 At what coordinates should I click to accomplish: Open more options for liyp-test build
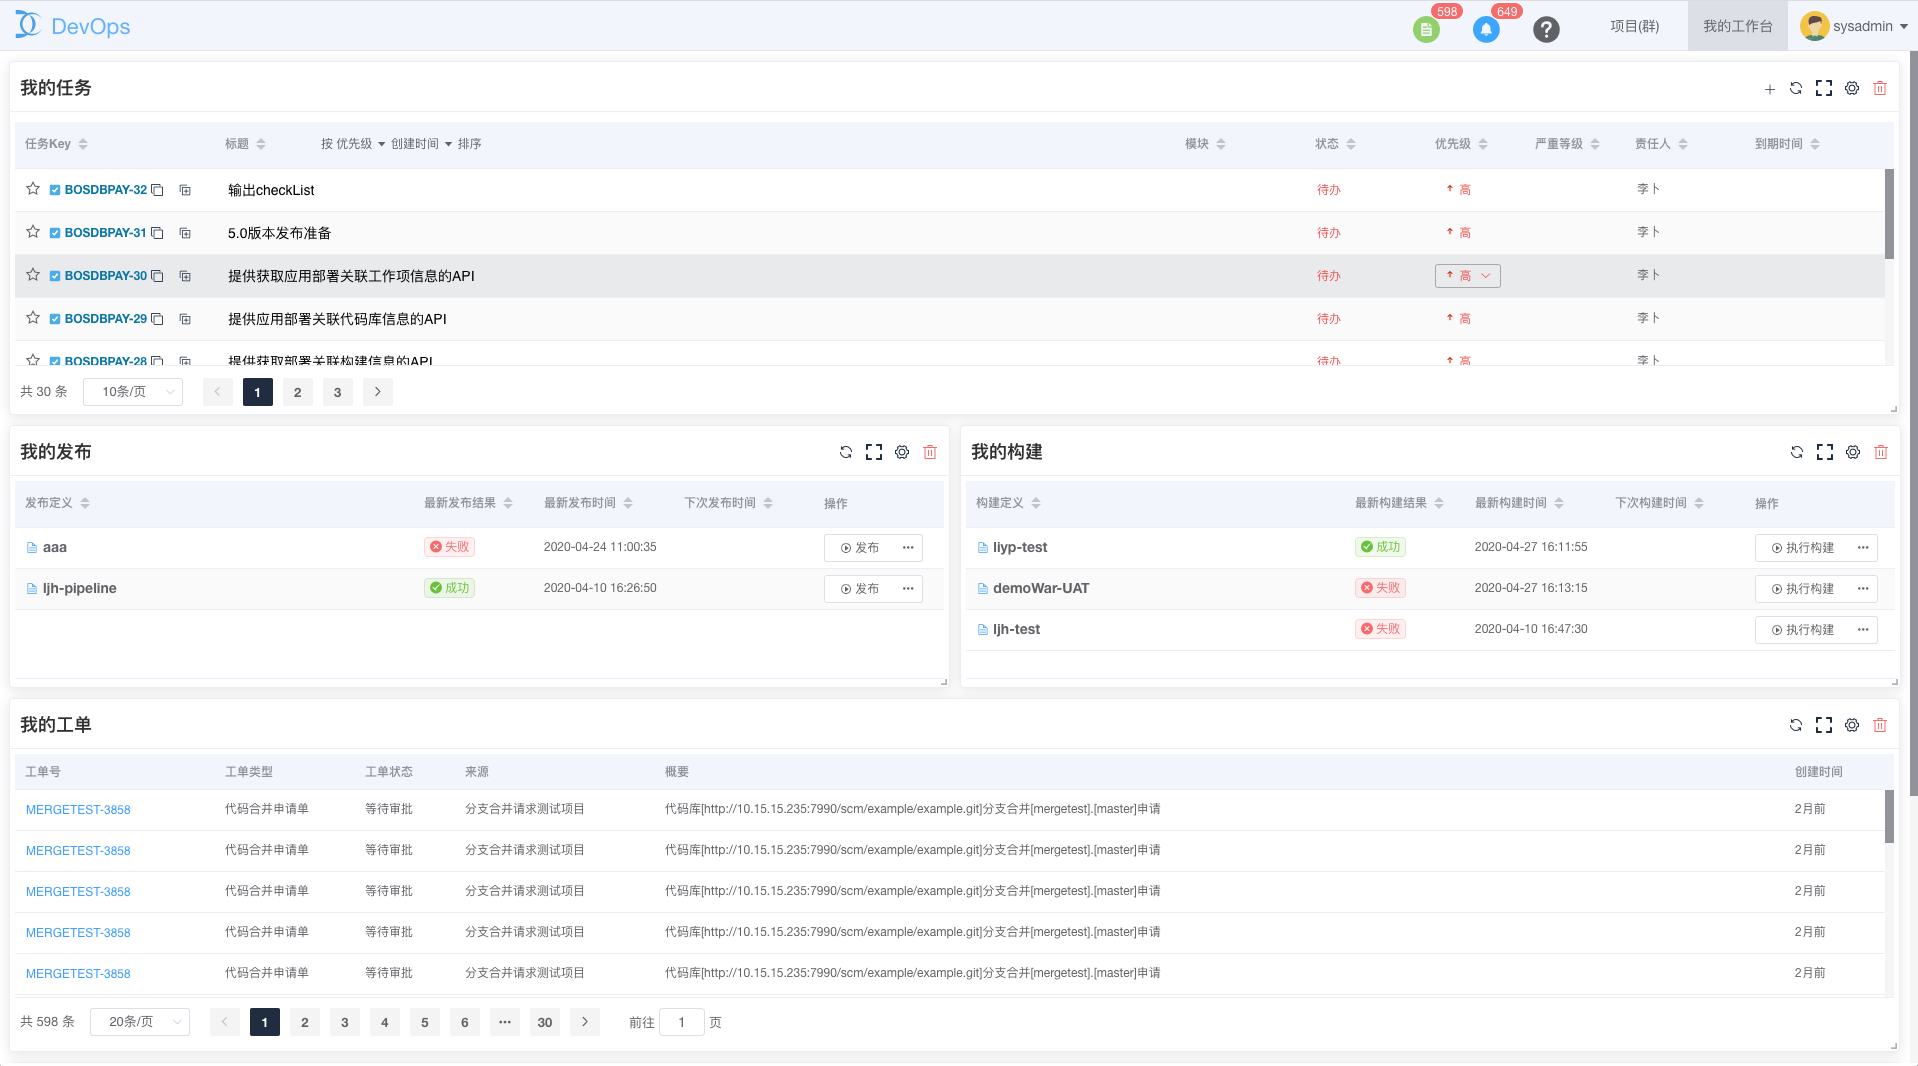point(1863,548)
